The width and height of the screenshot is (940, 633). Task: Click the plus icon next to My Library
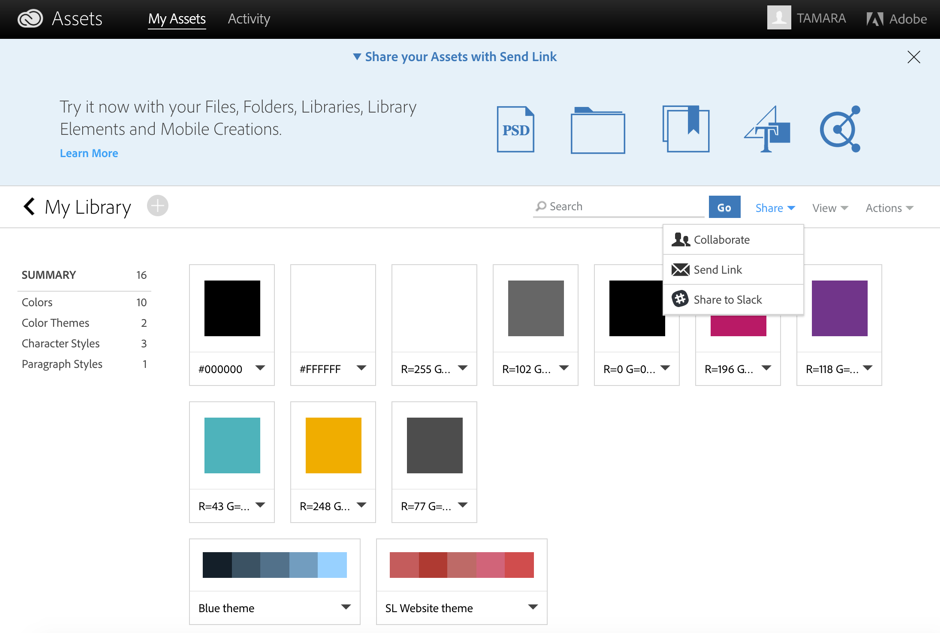pos(157,205)
